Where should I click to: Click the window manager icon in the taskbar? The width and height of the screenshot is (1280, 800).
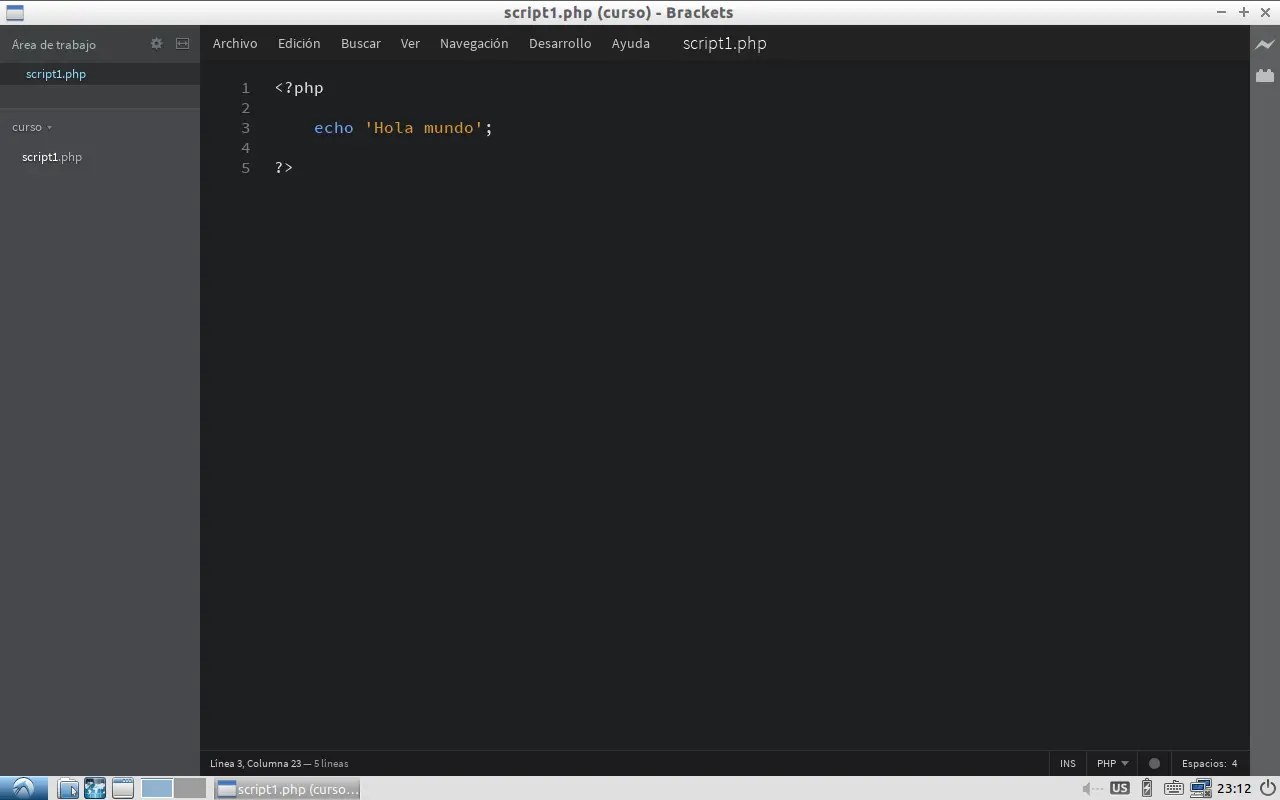pyautogui.click(x=122, y=788)
